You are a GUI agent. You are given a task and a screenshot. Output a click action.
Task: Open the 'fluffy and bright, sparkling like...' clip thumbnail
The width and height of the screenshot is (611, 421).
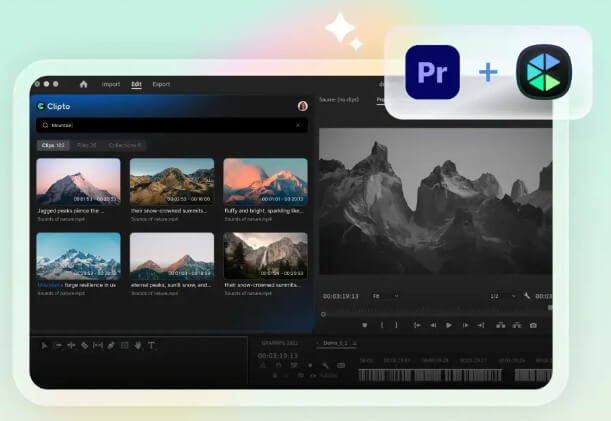pos(265,181)
